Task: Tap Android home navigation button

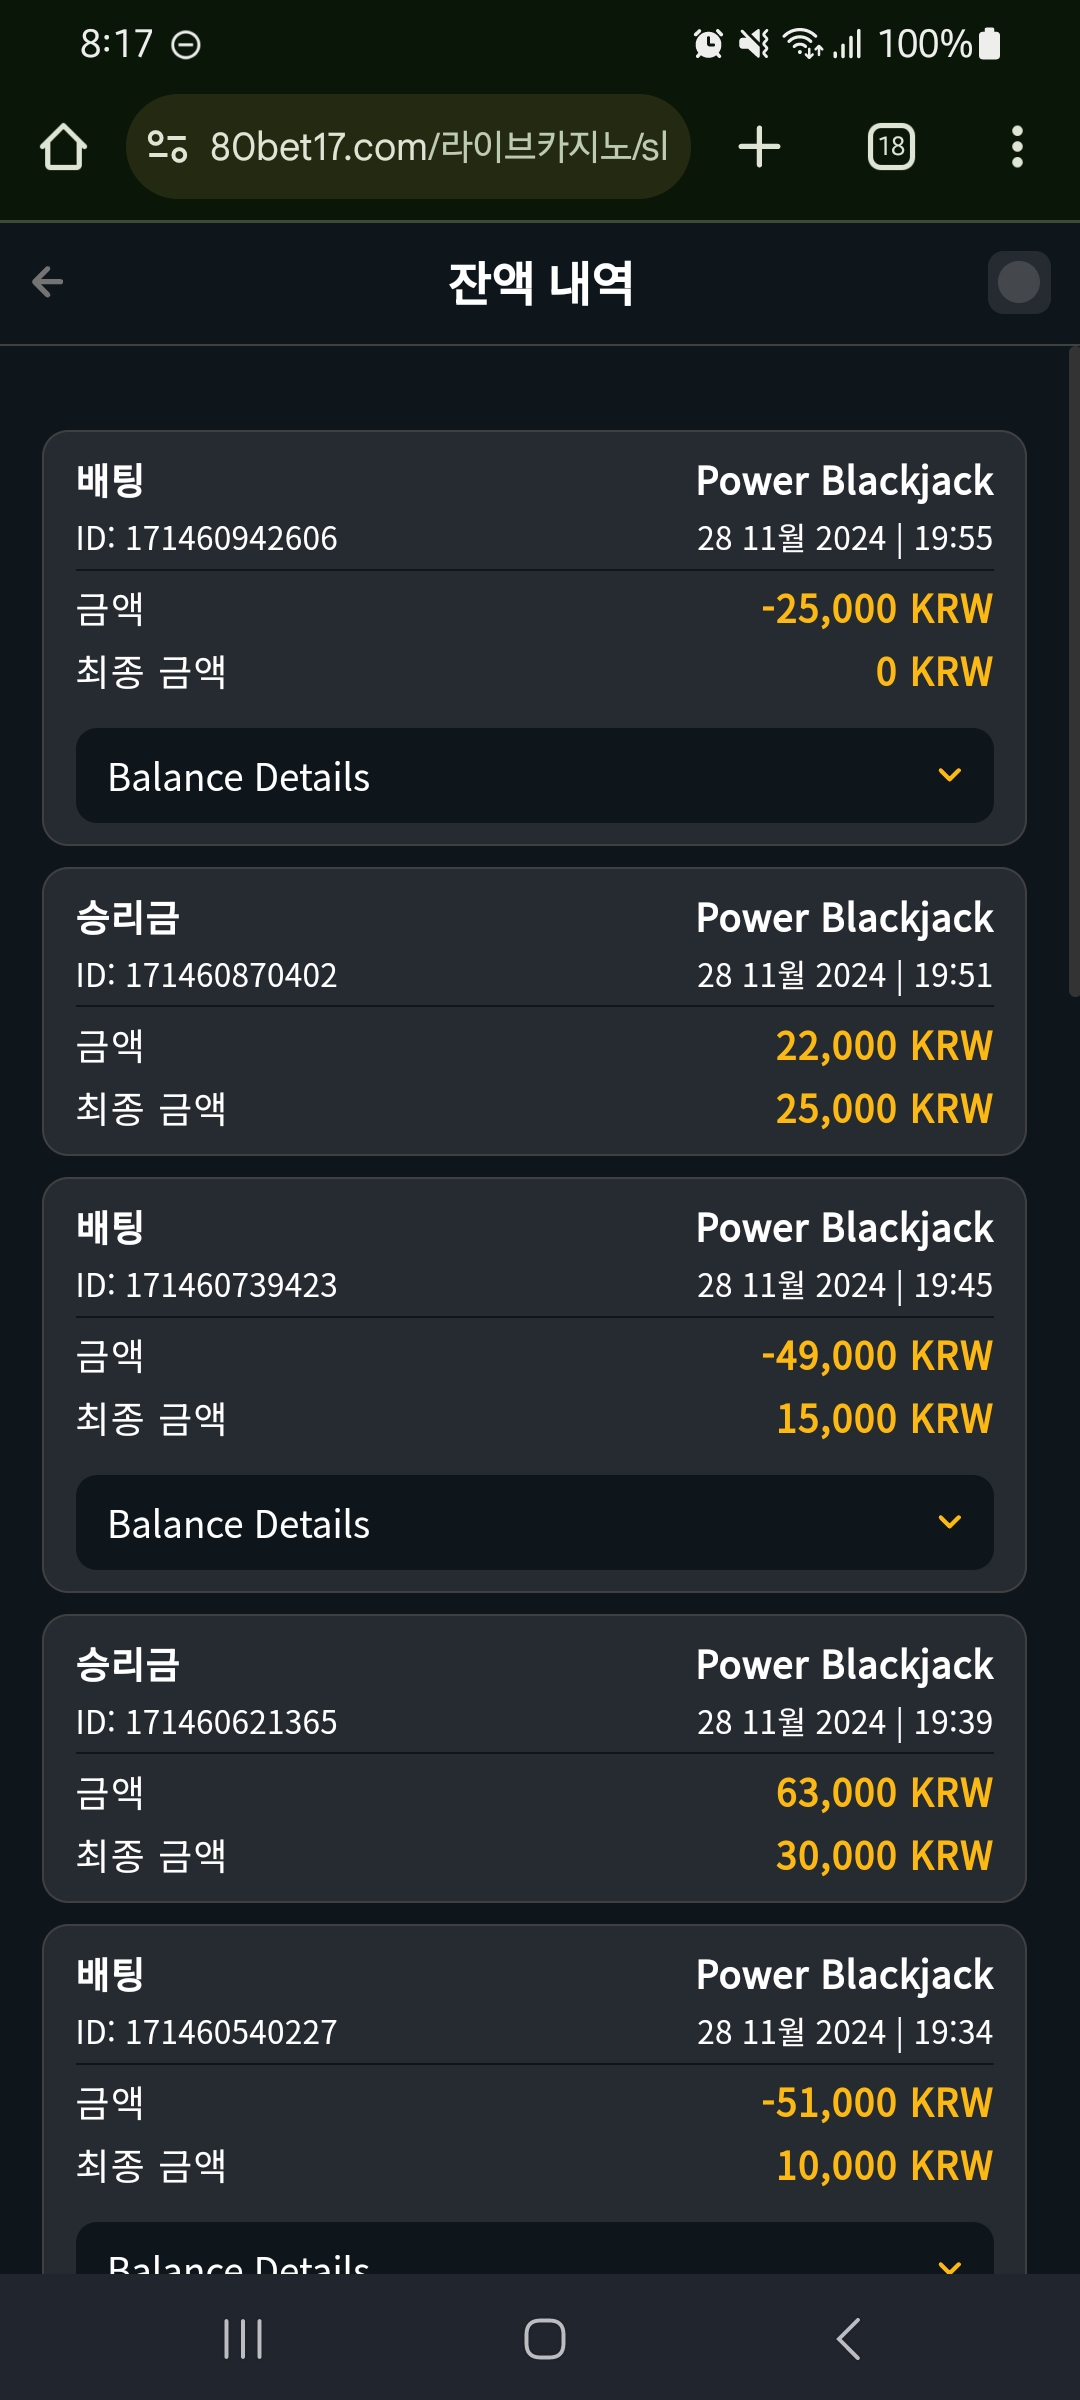Action: [545, 2338]
